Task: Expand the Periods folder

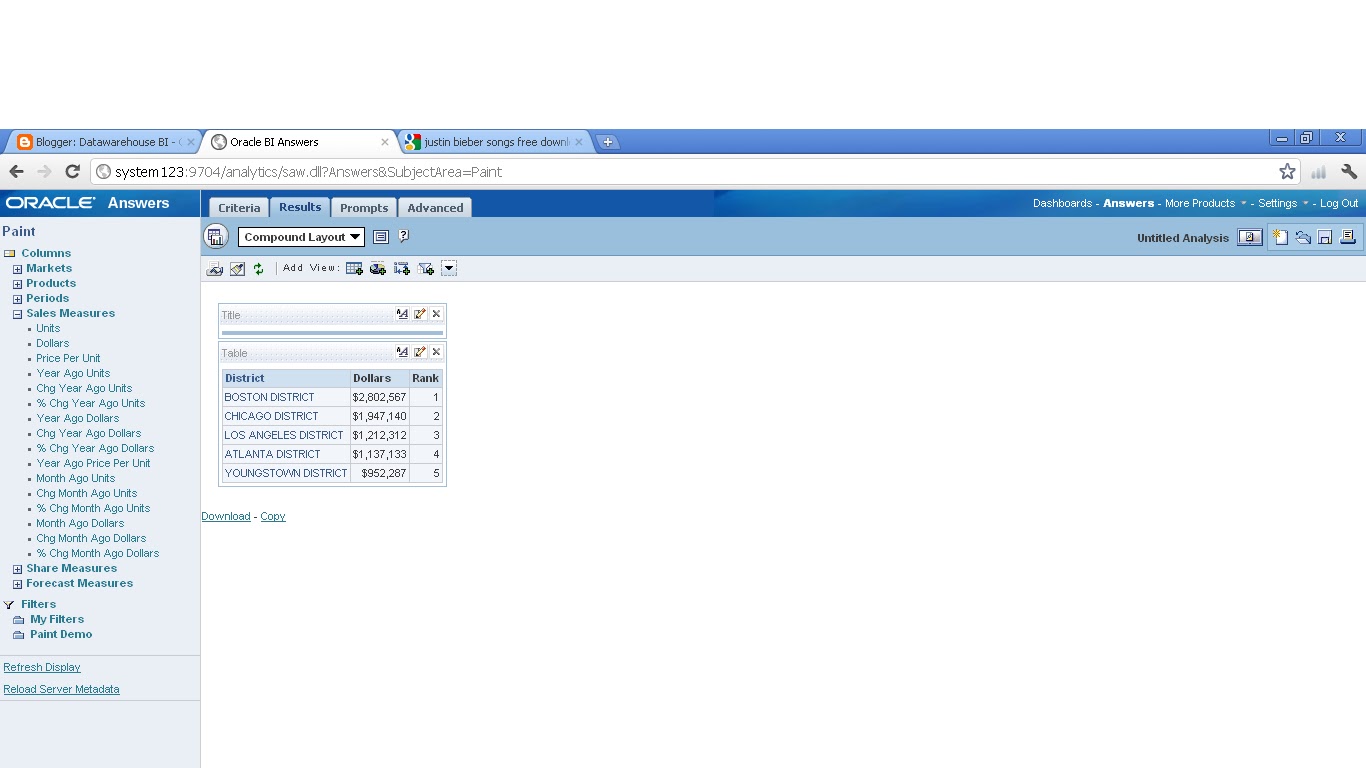Action: pyautogui.click(x=17, y=299)
